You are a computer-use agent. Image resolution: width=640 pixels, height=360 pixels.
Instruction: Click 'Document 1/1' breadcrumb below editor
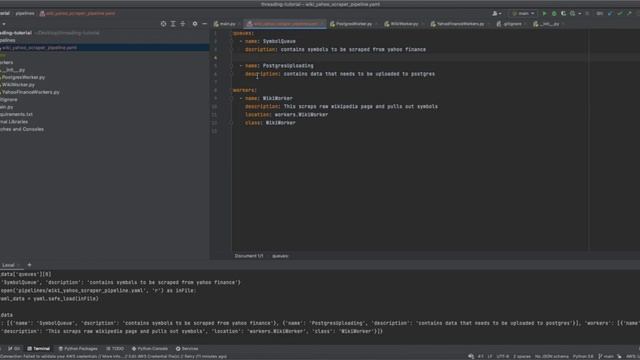coord(249,256)
